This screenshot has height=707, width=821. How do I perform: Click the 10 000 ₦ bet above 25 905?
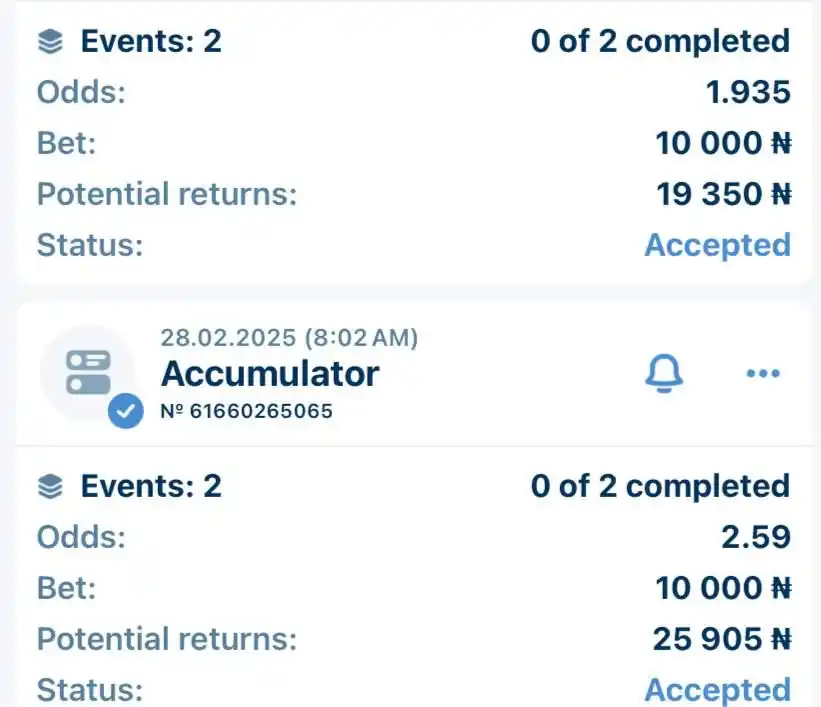click(x=723, y=588)
